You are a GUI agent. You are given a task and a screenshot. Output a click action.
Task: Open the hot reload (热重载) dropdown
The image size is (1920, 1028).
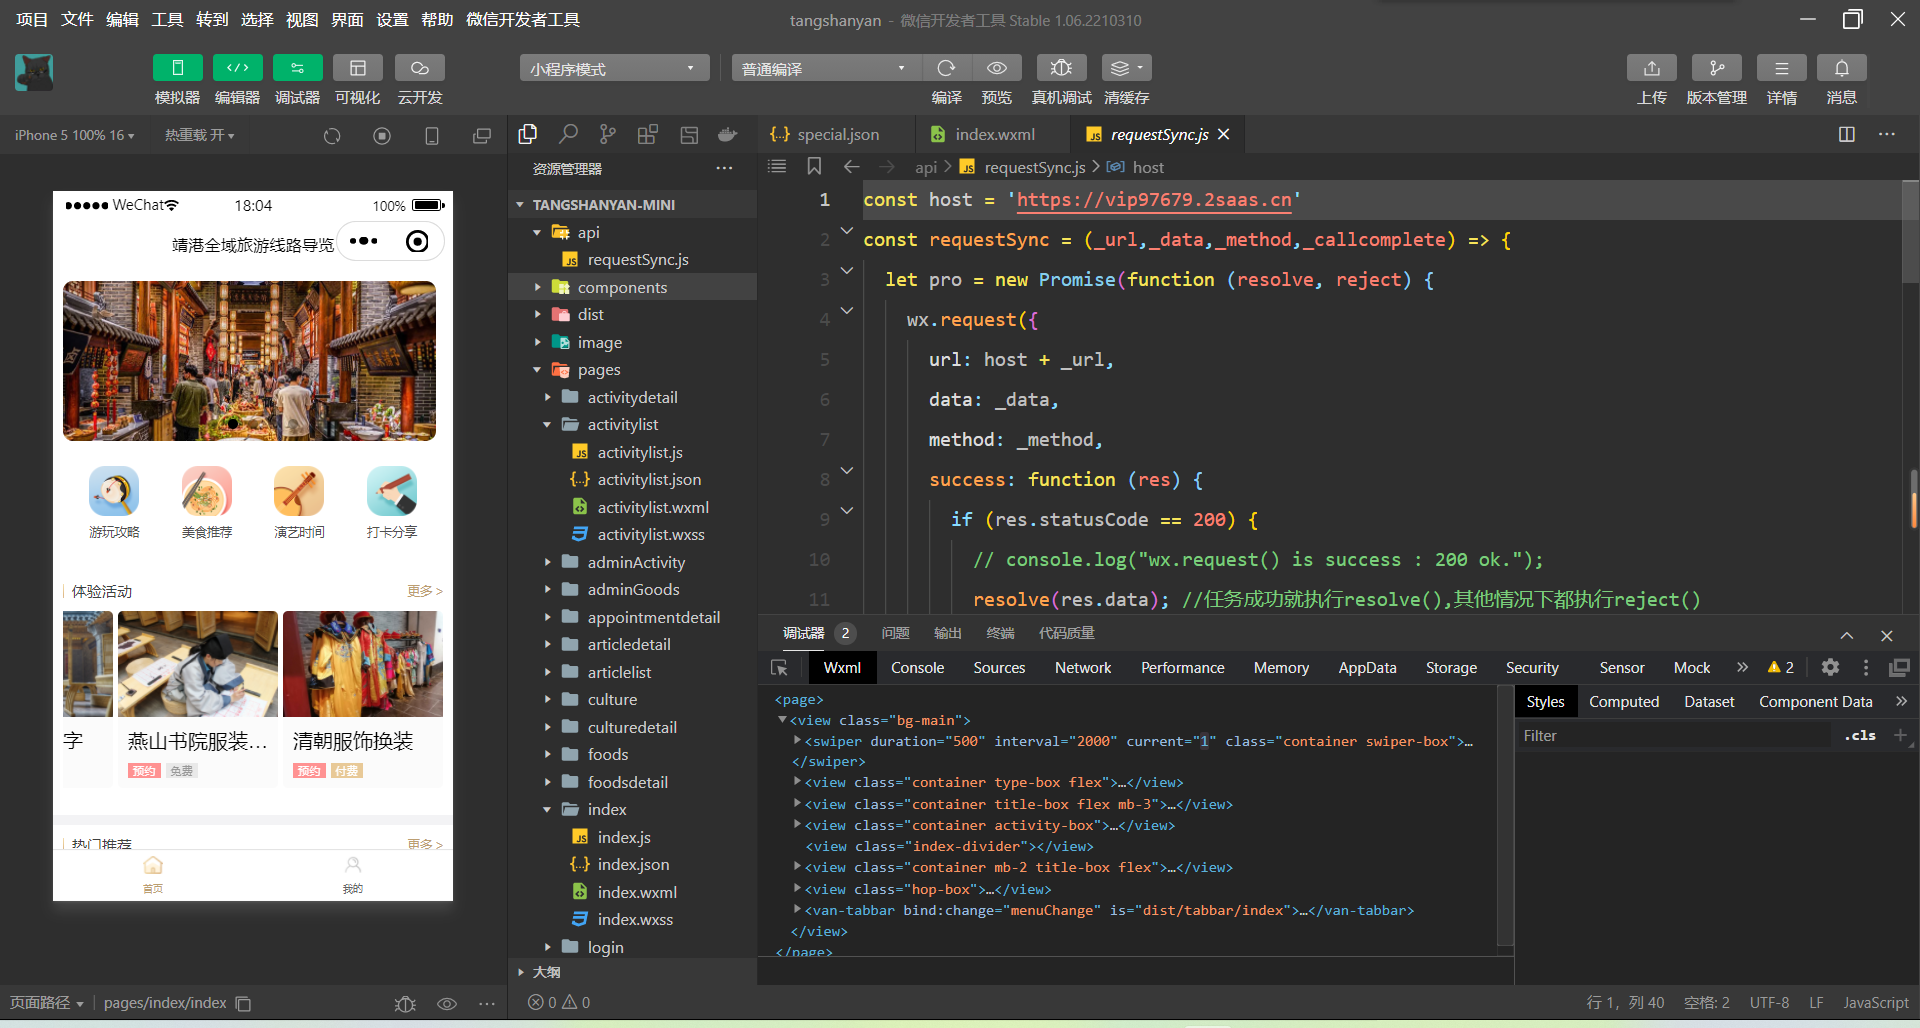[199, 135]
